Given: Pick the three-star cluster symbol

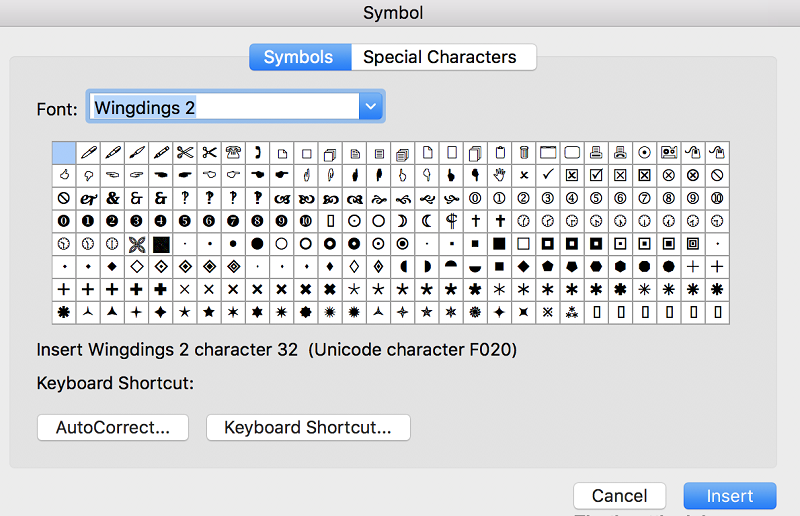Looking at the screenshot, I should point(572,312).
